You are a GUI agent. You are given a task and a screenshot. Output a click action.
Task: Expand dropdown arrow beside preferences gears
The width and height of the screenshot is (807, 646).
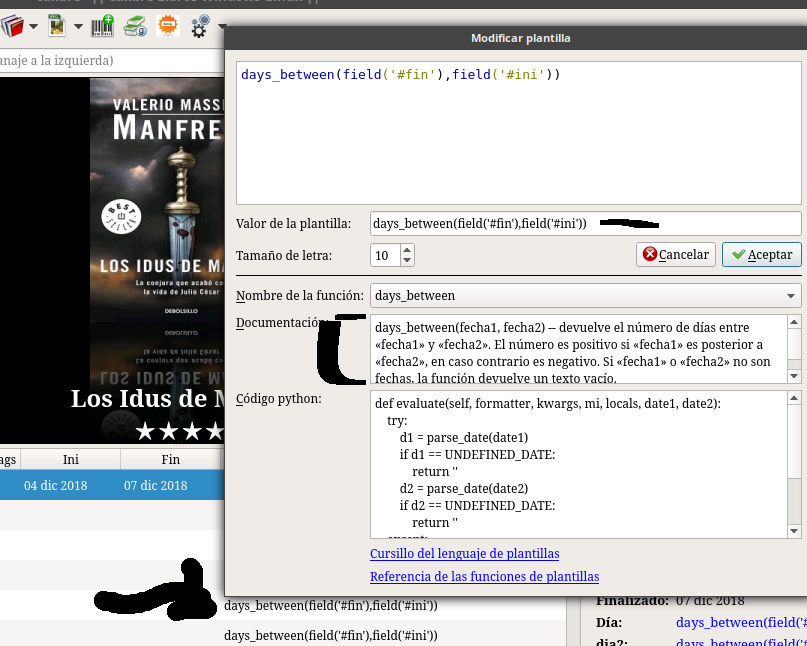(x=221, y=26)
